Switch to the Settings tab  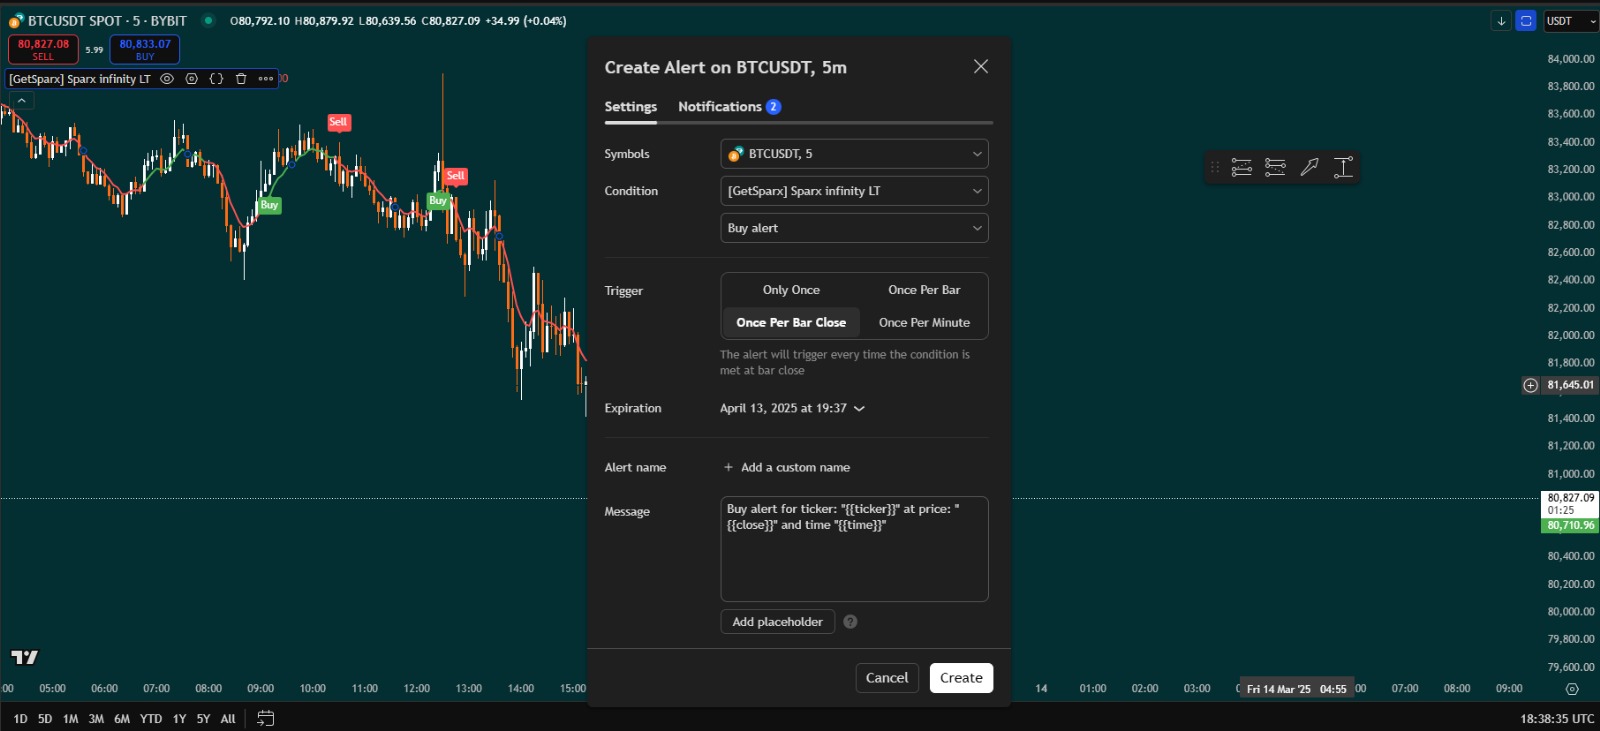(630, 107)
